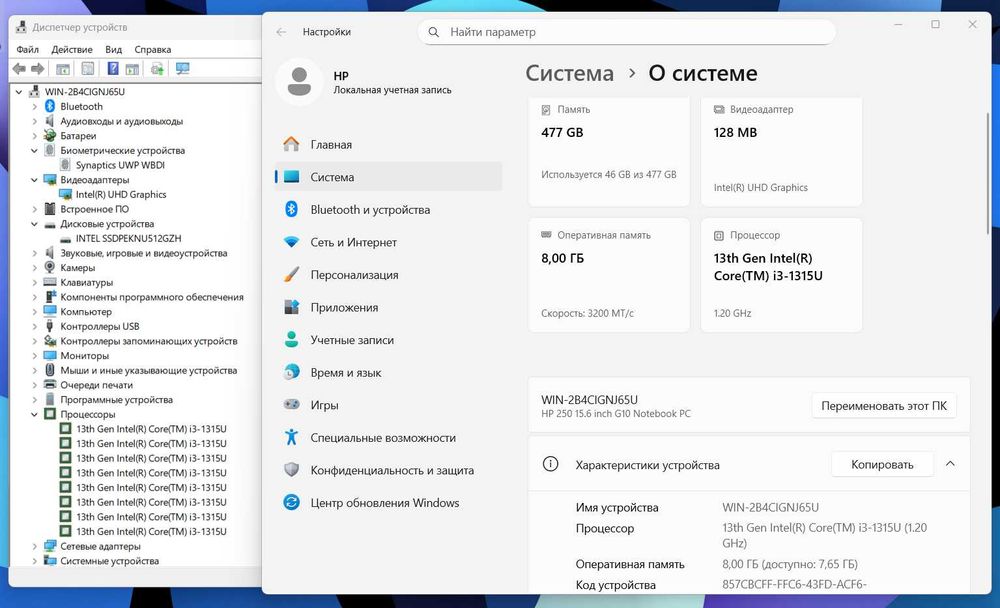Open Время и язык settings page
1000x608 pixels.
point(388,373)
